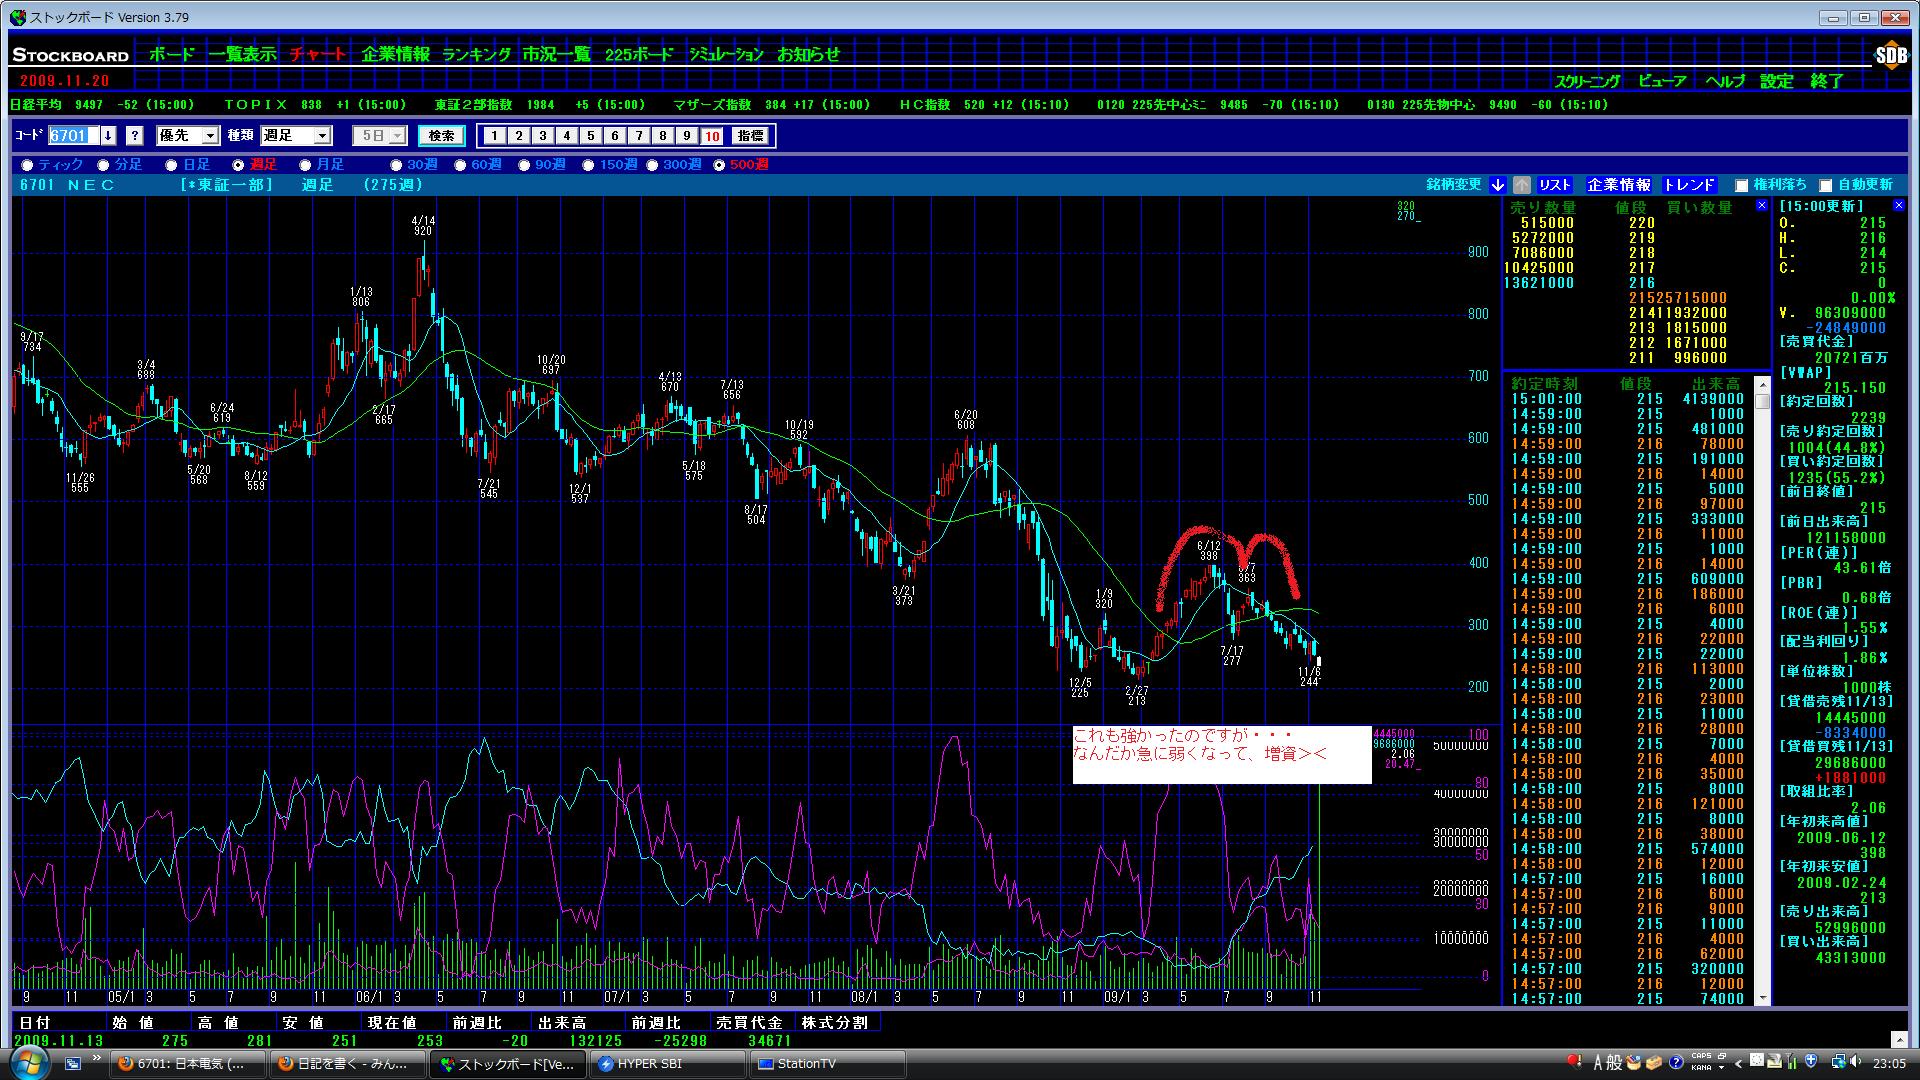Viewport: 1920px width, 1080px height.
Task: Open the 優先 dropdown
Action: click(210, 136)
